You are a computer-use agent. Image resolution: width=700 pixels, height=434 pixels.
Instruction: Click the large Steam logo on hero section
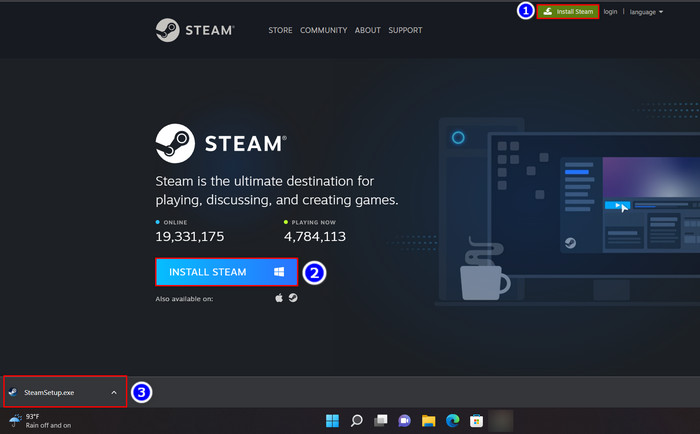(x=221, y=143)
